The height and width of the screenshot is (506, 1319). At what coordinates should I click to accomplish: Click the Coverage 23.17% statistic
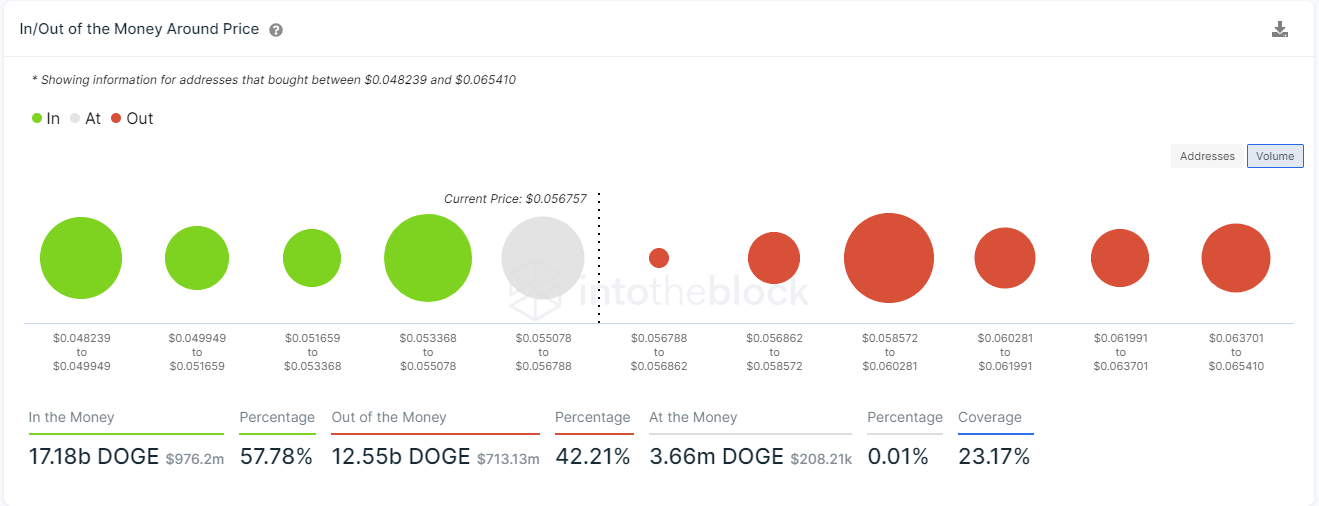(994, 457)
